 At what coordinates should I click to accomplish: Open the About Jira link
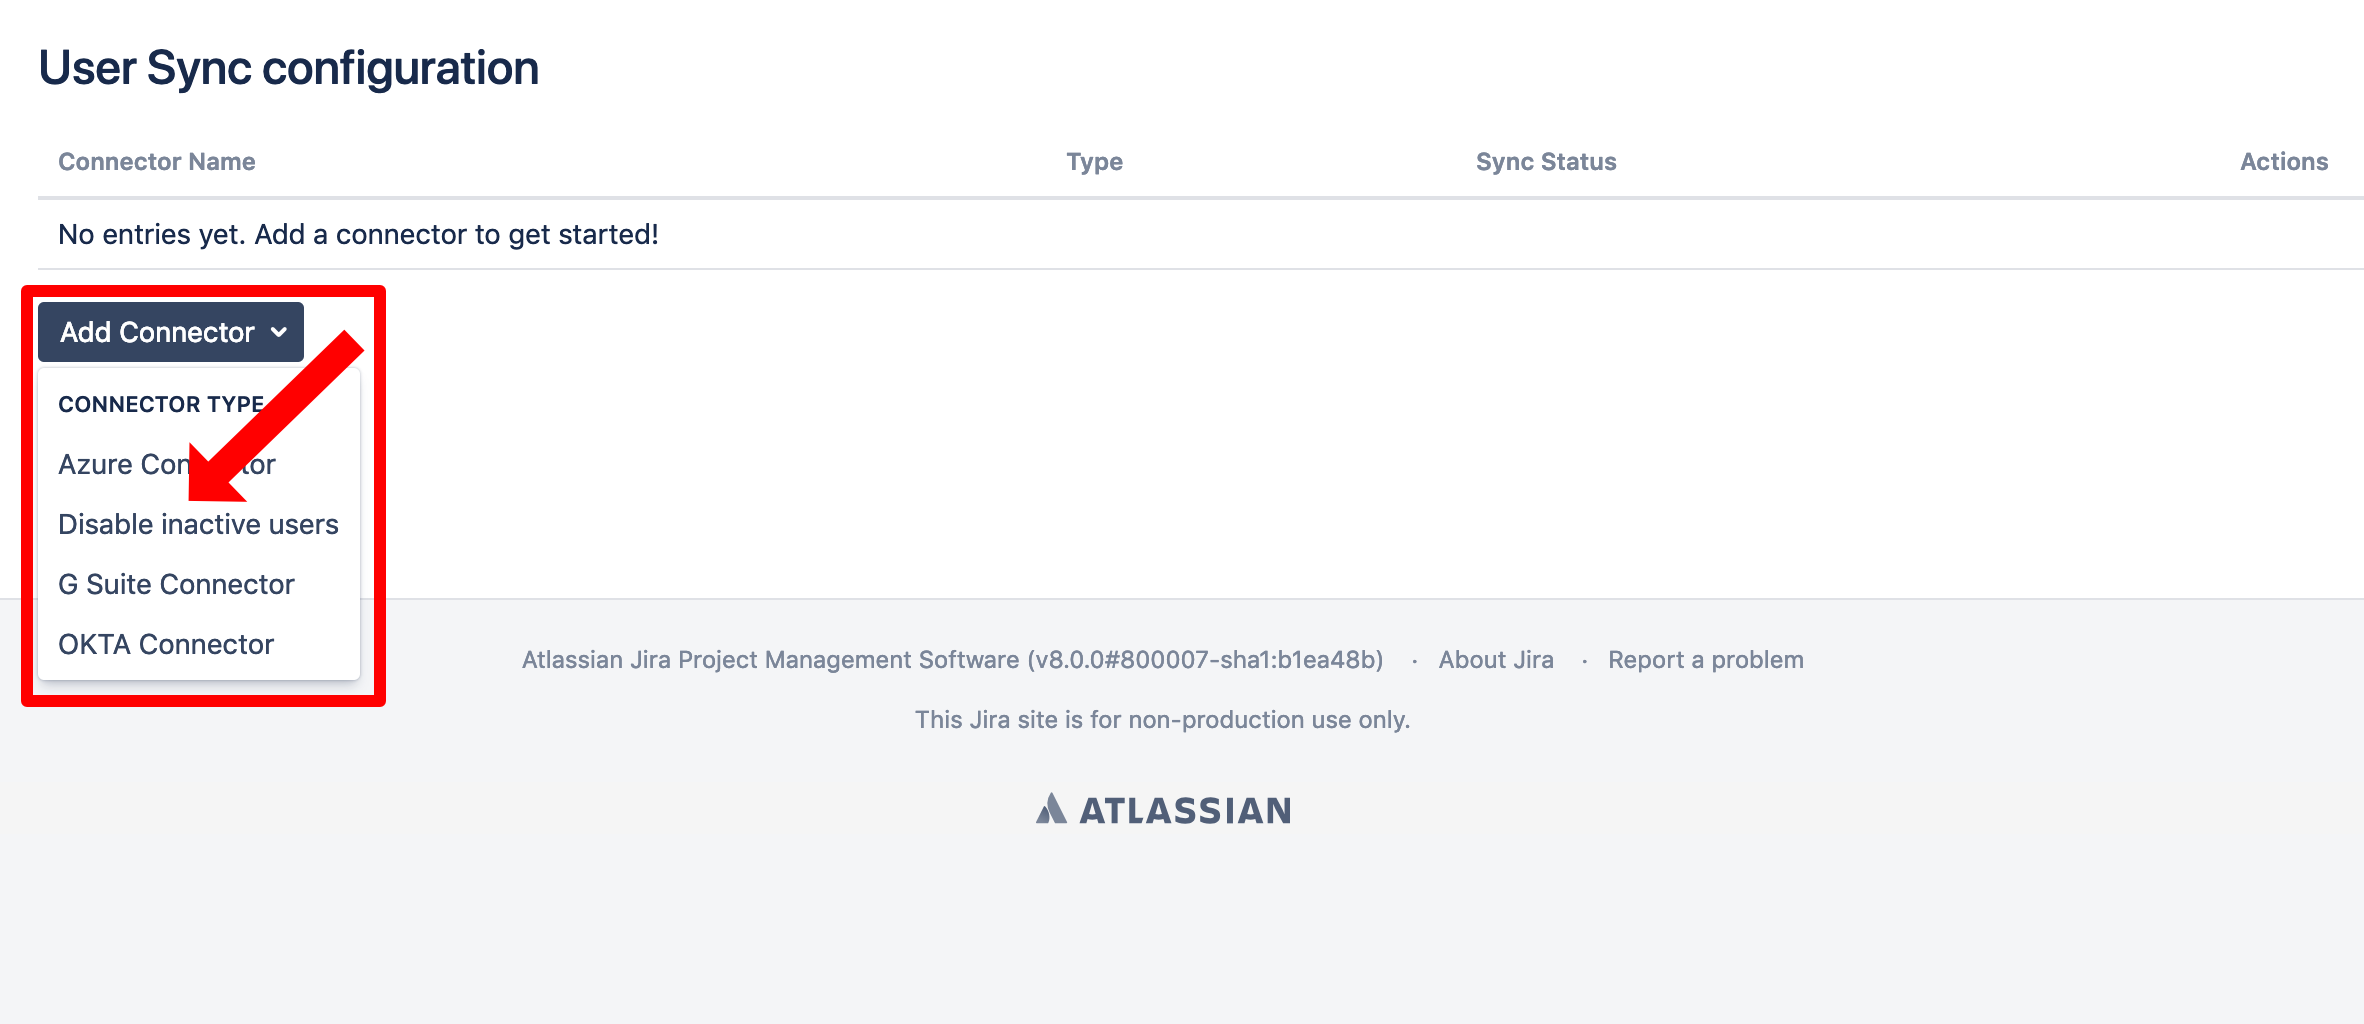point(1495,660)
